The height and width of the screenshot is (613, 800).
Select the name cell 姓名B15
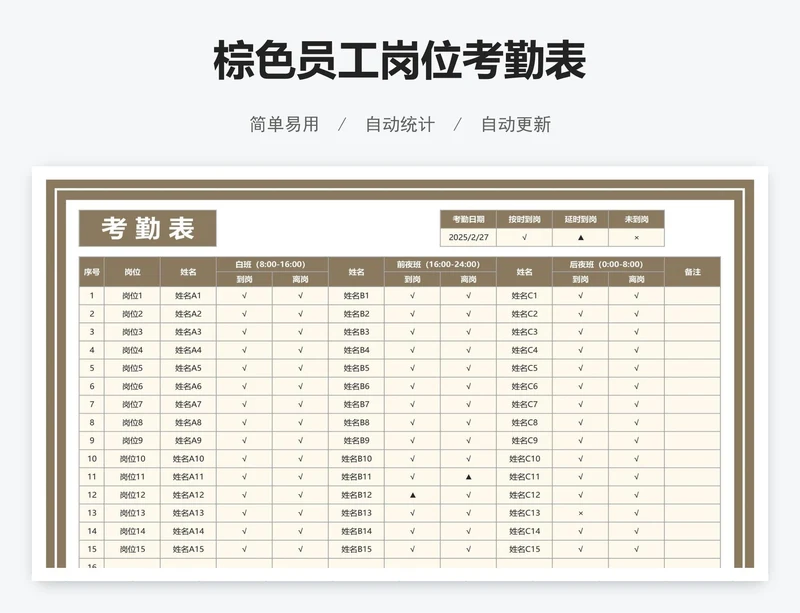pyautogui.click(x=356, y=549)
